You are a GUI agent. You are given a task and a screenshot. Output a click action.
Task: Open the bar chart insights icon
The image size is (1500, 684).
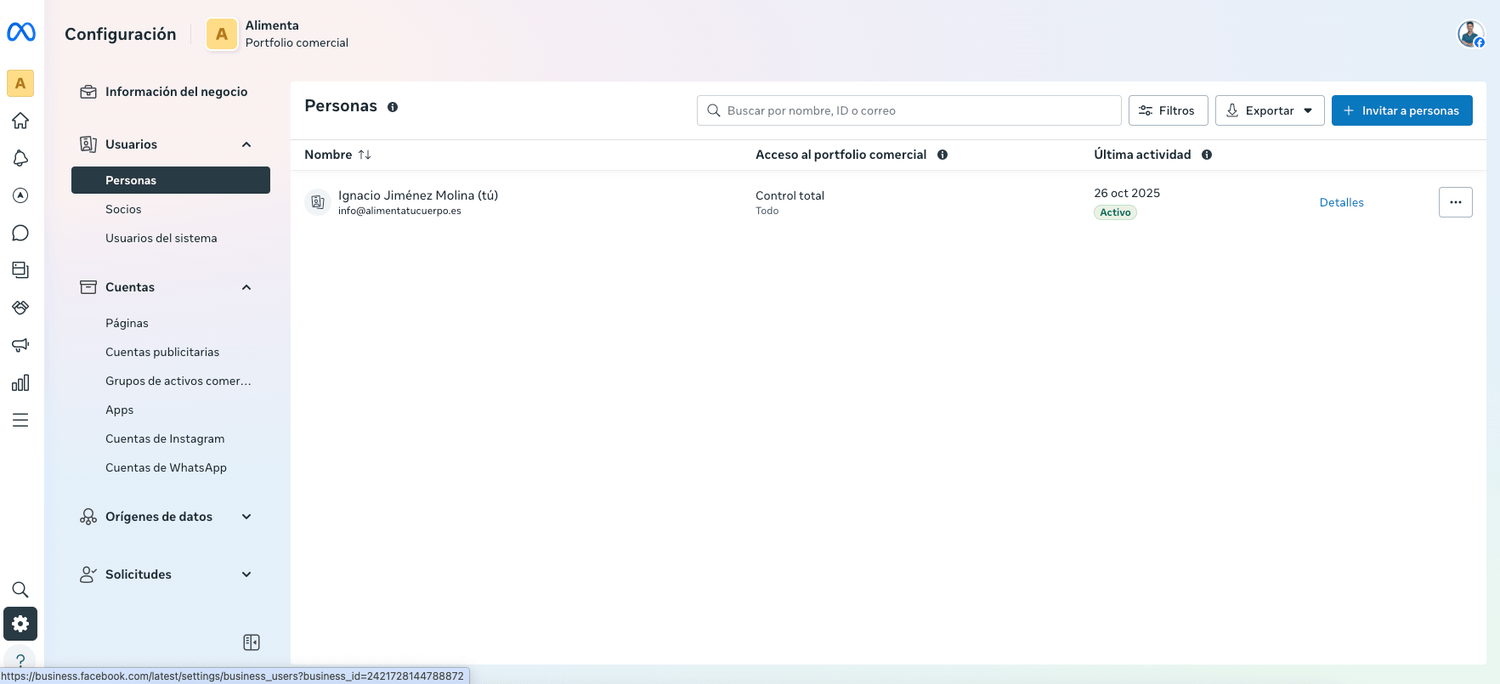click(x=20, y=383)
